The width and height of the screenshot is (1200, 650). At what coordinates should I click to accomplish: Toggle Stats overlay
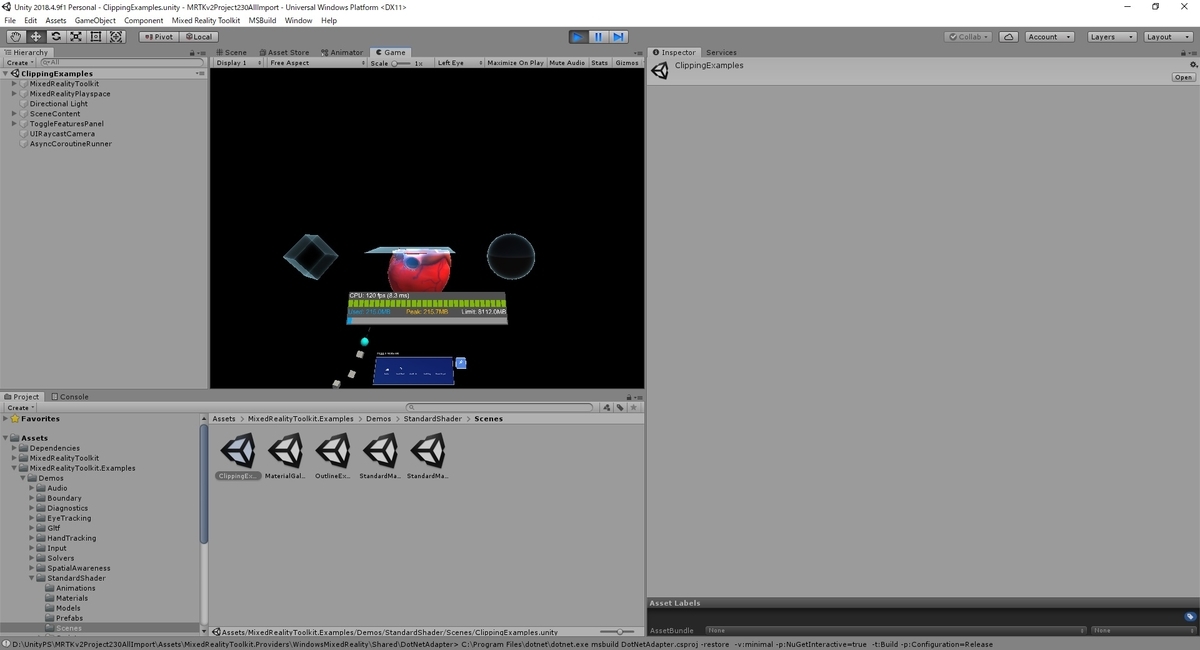pyautogui.click(x=599, y=63)
